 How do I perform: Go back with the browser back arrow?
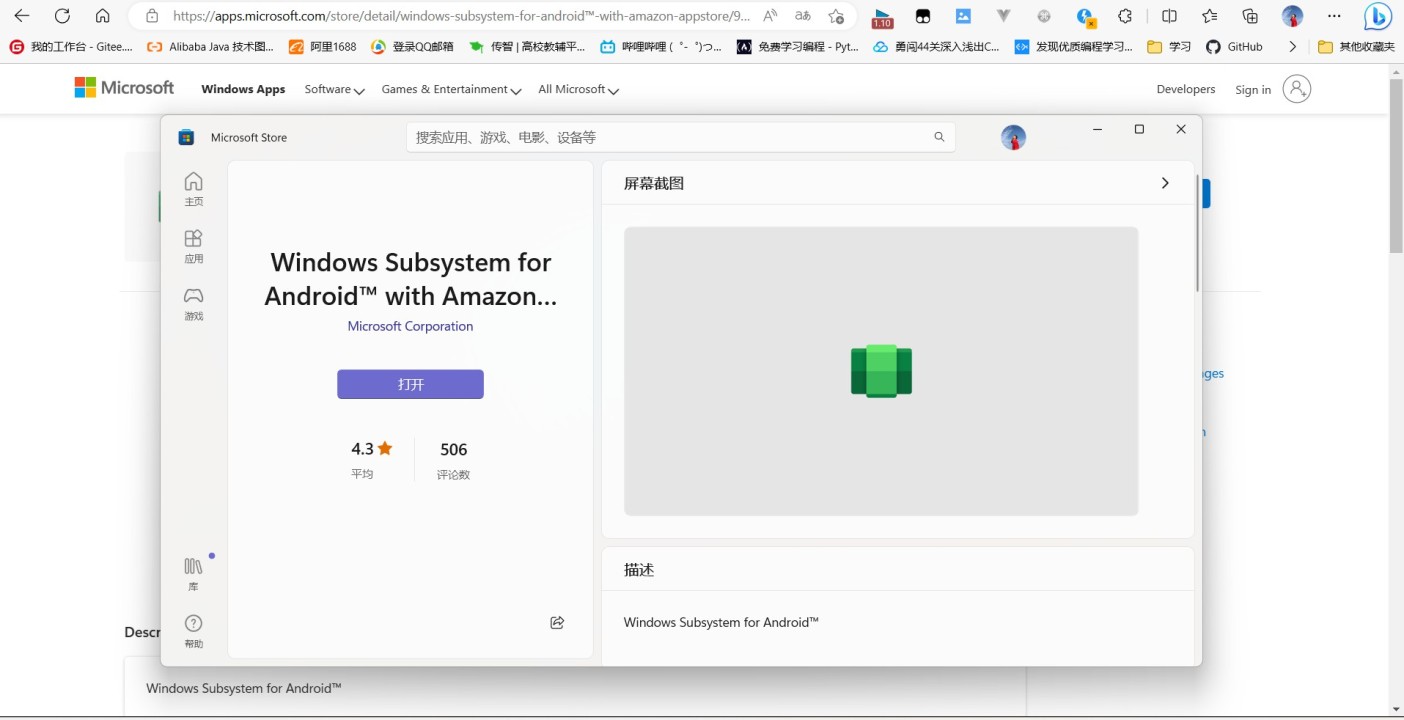coord(22,16)
